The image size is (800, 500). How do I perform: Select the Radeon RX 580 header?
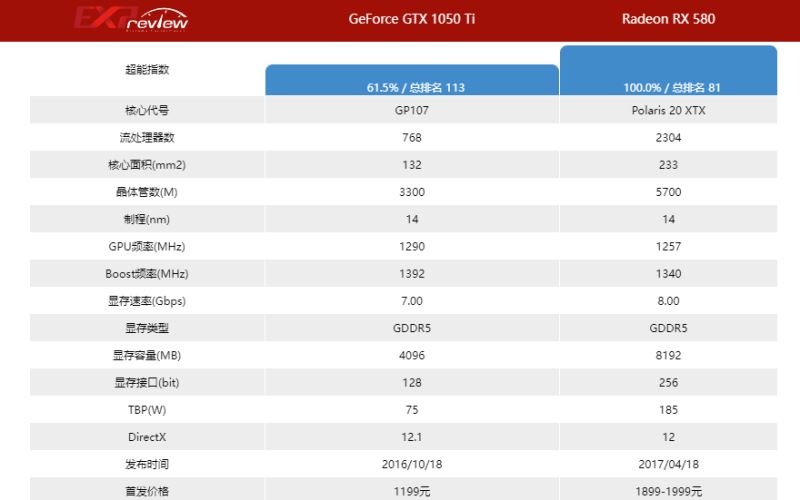tap(668, 19)
